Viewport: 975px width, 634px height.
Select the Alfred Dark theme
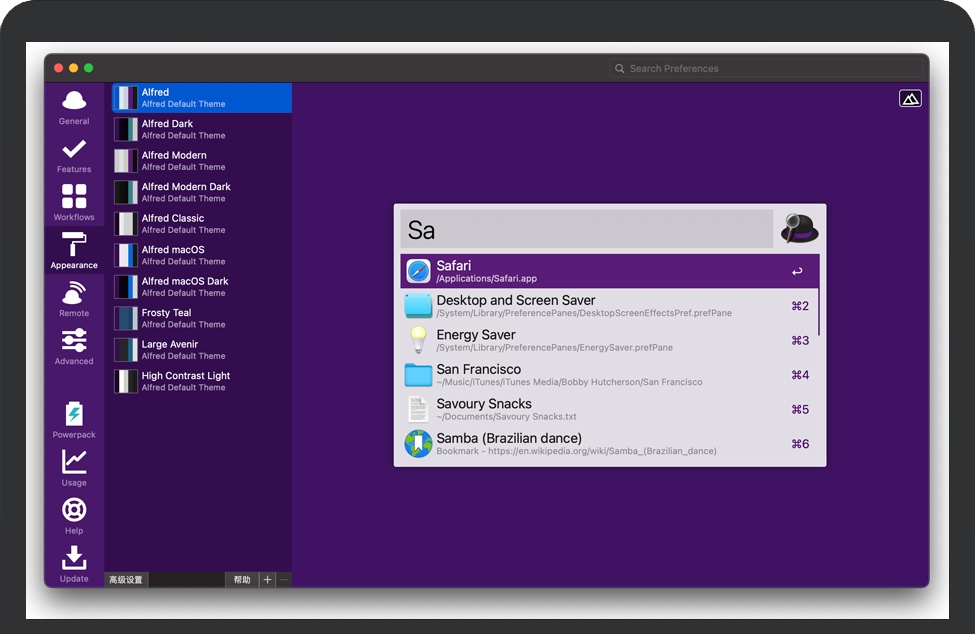202,129
